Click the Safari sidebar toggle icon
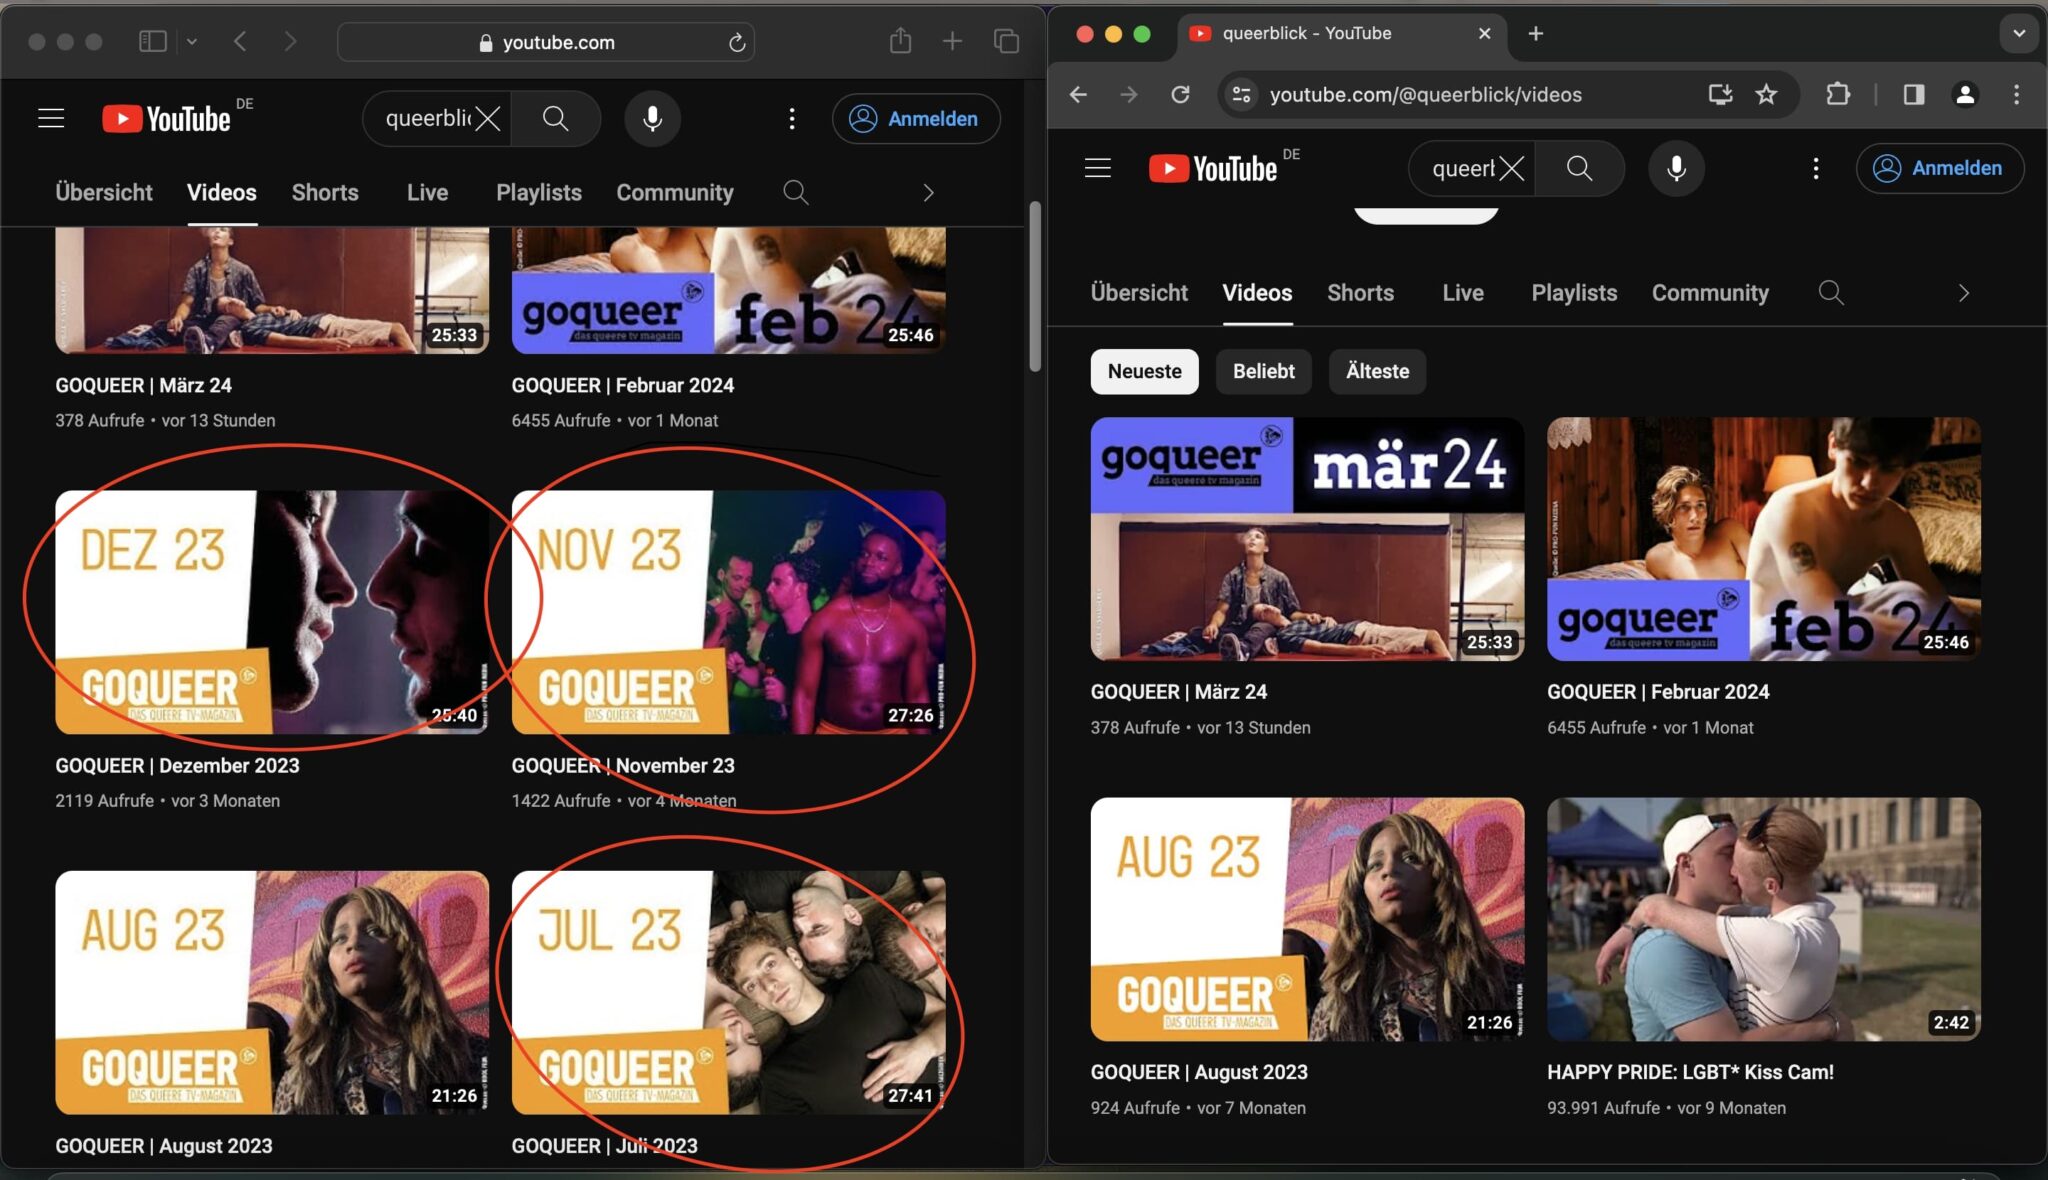The height and width of the screenshot is (1180, 2048). [x=152, y=41]
